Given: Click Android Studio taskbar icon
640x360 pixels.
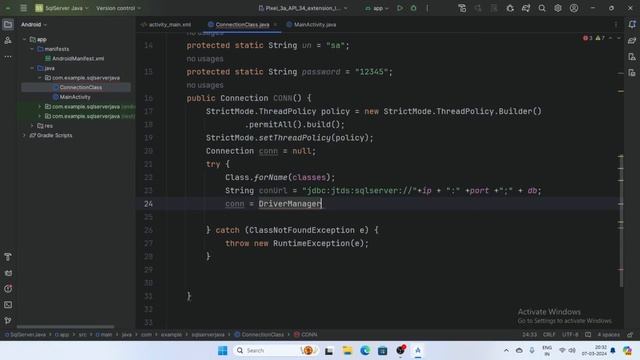Looking at the screenshot, I should (418, 350).
